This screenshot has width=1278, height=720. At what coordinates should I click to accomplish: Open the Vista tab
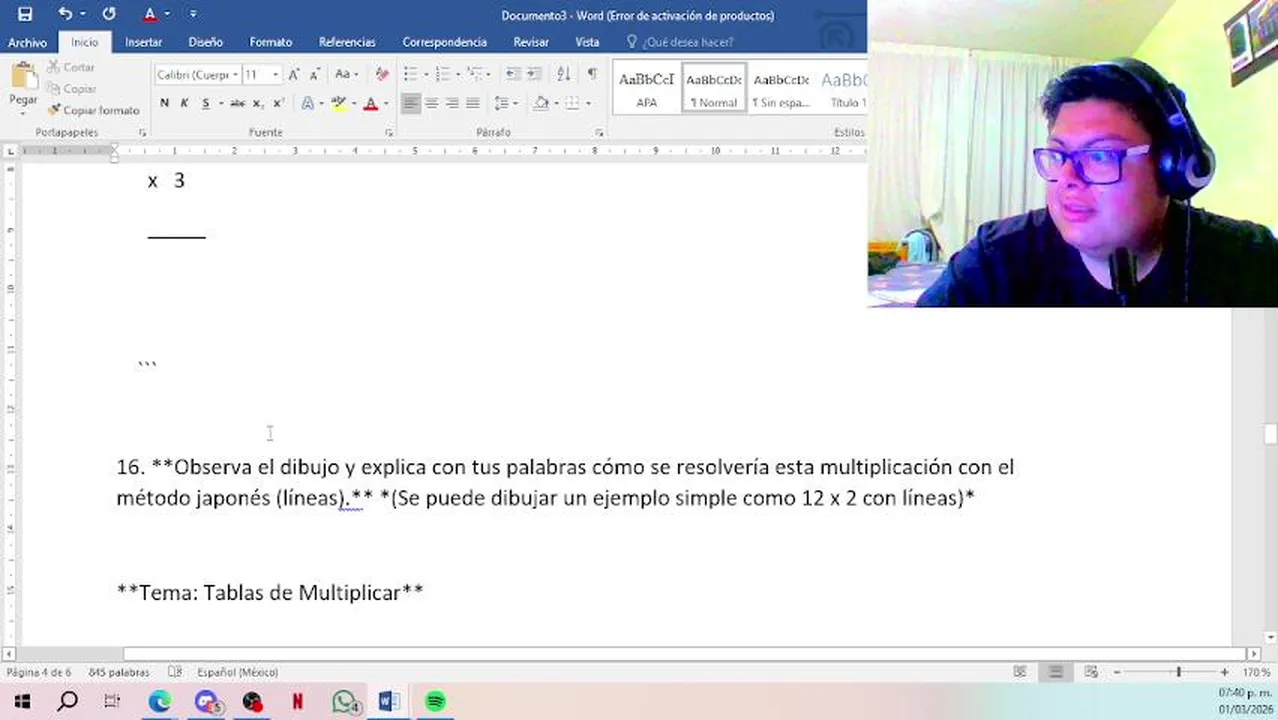587,42
